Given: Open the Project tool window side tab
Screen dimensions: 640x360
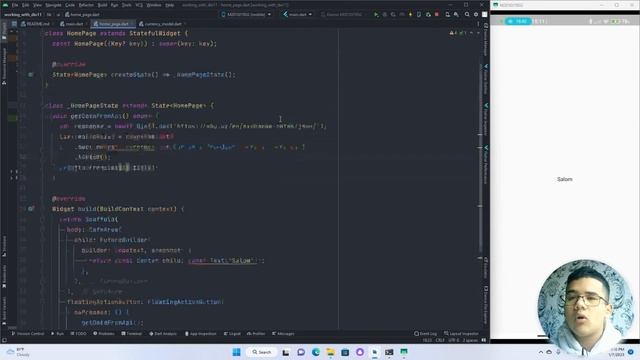Looking at the screenshot, I should click(x=4, y=31).
